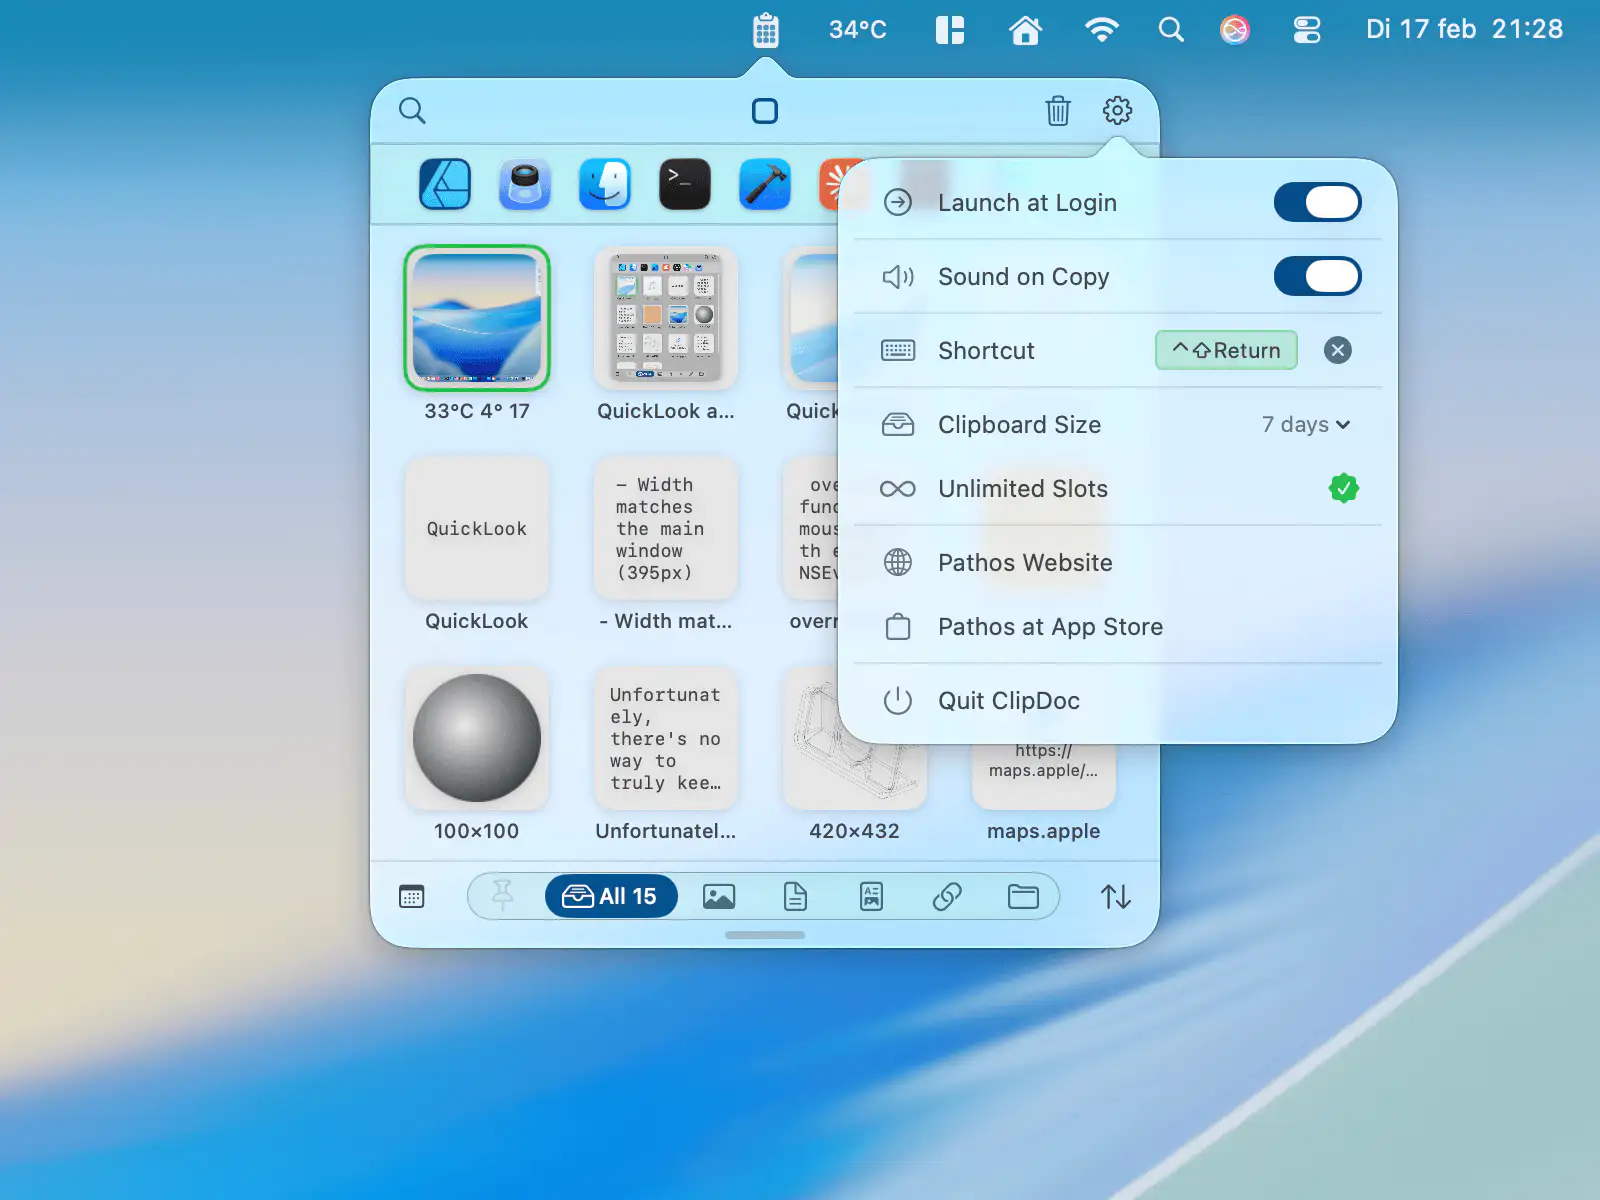Open the settings gear icon
This screenshot has height=1200, width=1600.
click(1117, 111)
